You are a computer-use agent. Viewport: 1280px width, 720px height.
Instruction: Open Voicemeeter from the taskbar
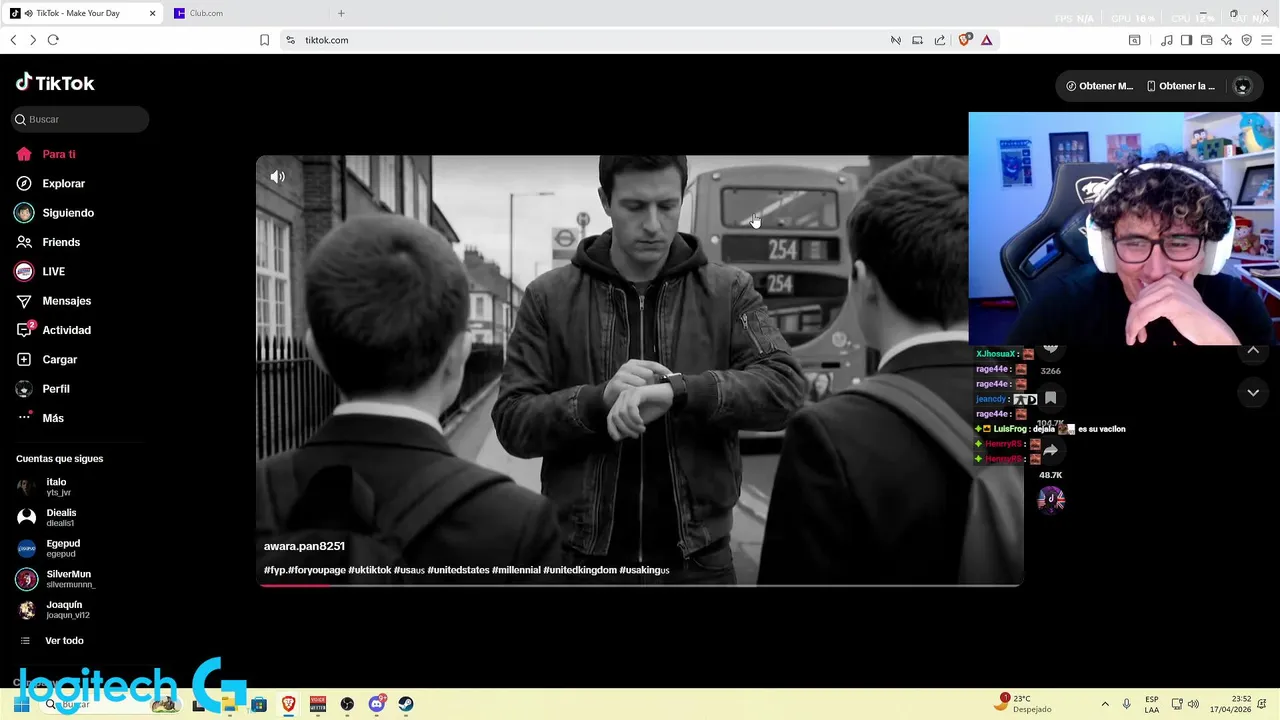[x=318, y=704]
